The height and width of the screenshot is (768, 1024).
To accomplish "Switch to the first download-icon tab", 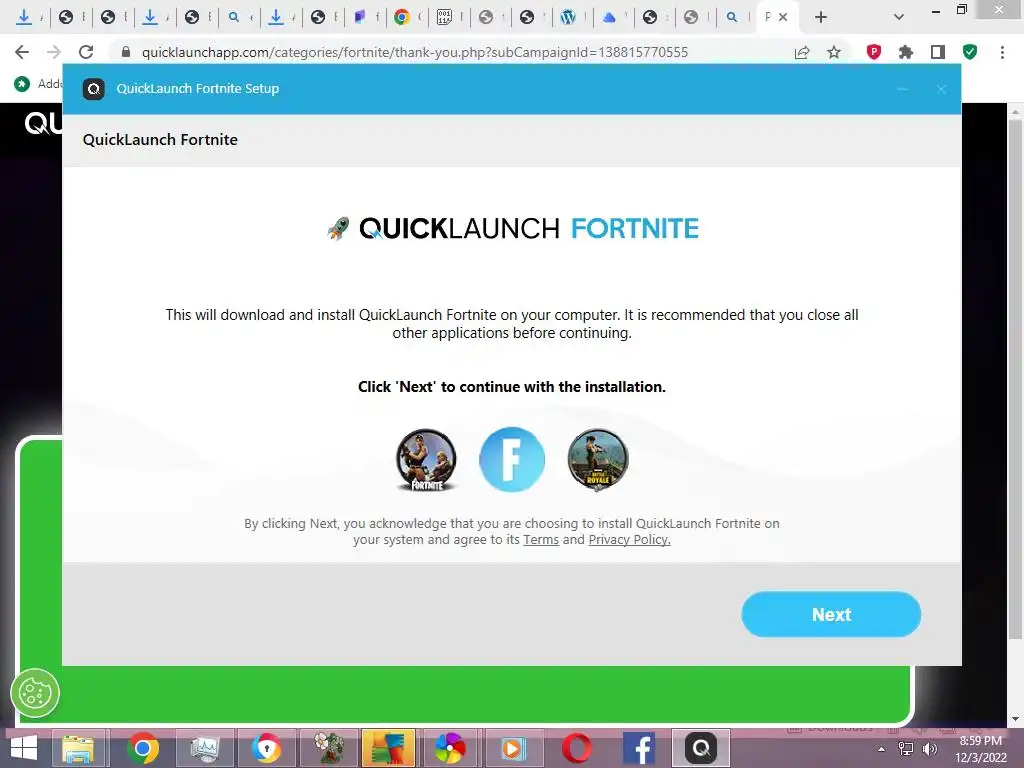I will point(24,17).
